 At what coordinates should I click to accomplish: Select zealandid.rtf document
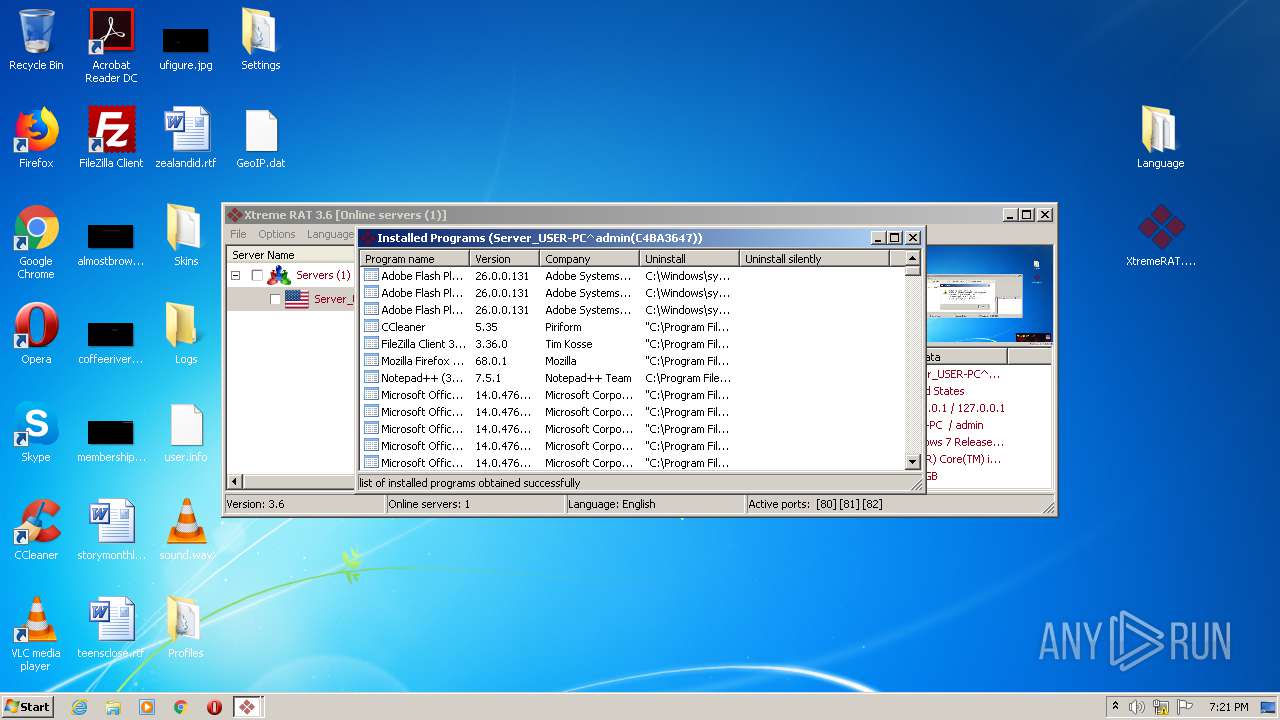186,138
